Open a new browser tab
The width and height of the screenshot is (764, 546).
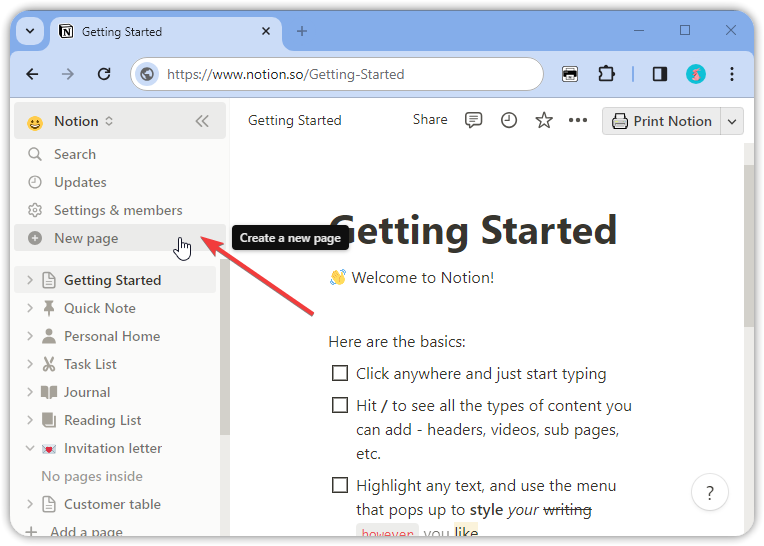(302, 31)
